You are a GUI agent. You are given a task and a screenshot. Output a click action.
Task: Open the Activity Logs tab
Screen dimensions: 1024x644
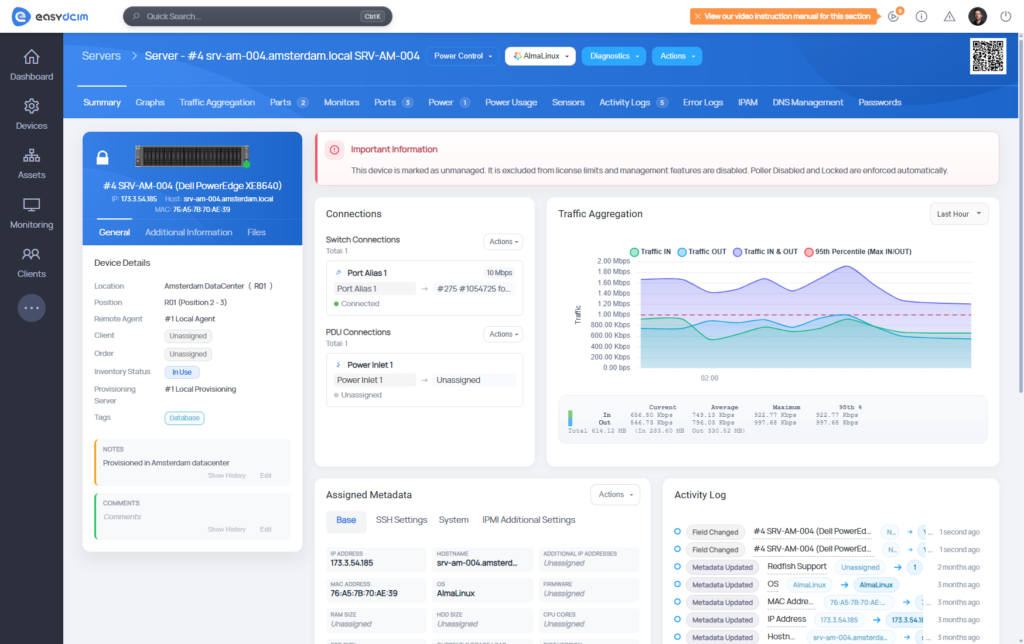[x=633, y=103]
